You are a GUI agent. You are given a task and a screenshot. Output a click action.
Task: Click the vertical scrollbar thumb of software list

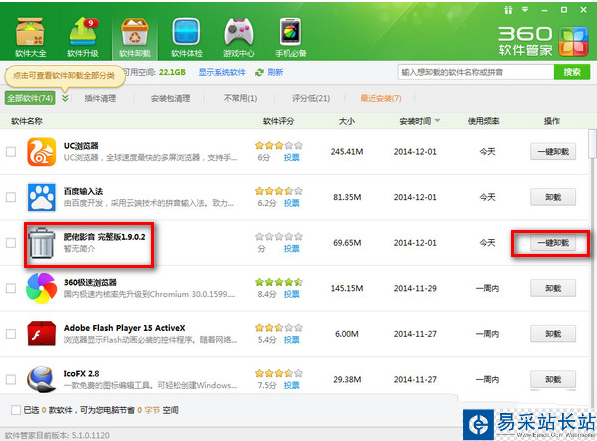(x=592, y=144)
